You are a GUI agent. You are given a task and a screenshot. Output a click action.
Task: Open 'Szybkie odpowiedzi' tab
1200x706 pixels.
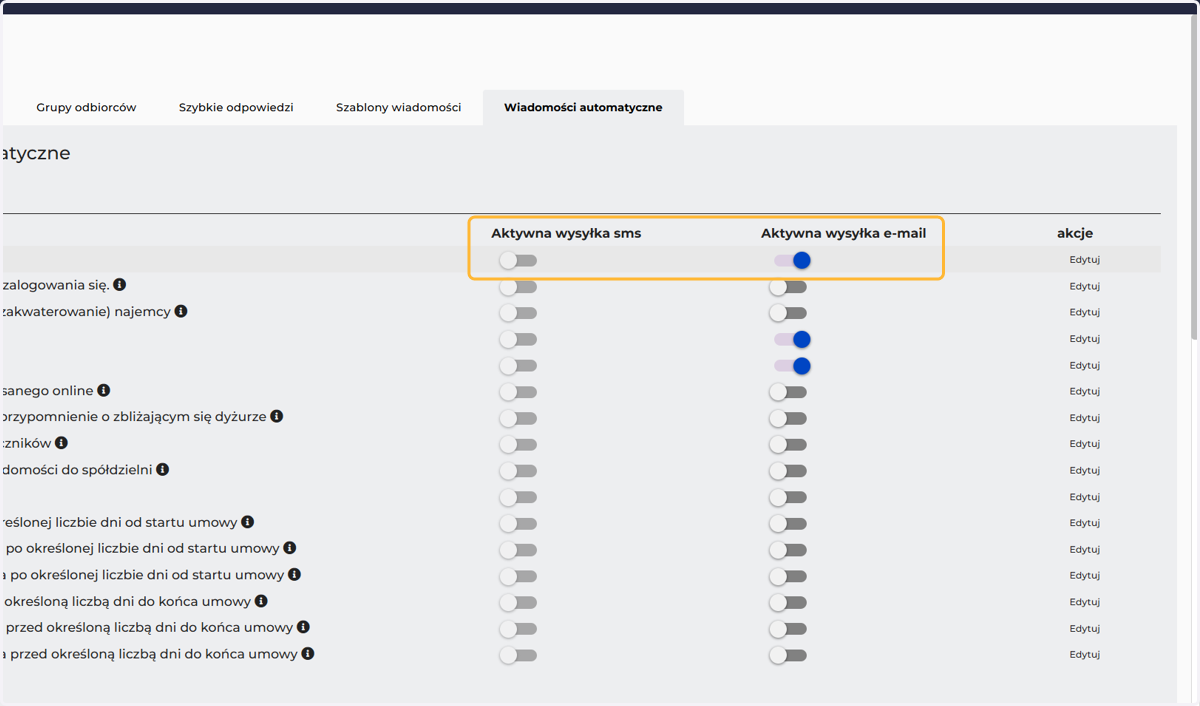[236, 107]
